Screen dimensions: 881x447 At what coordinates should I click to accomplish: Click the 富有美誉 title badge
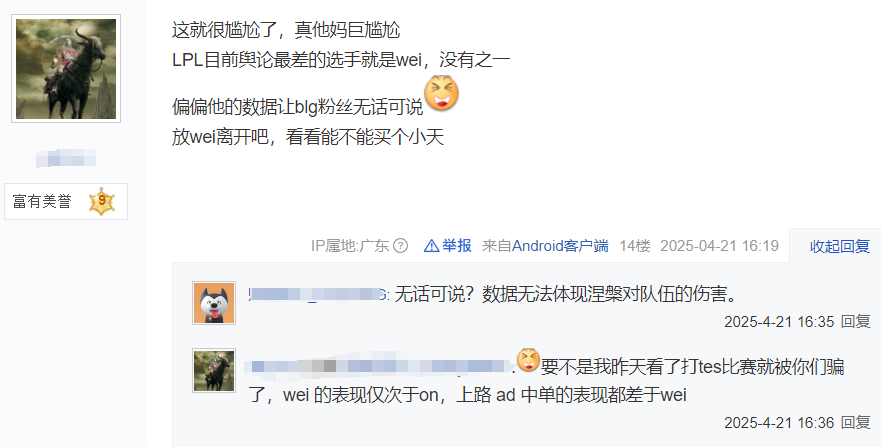tap(66, 201)
